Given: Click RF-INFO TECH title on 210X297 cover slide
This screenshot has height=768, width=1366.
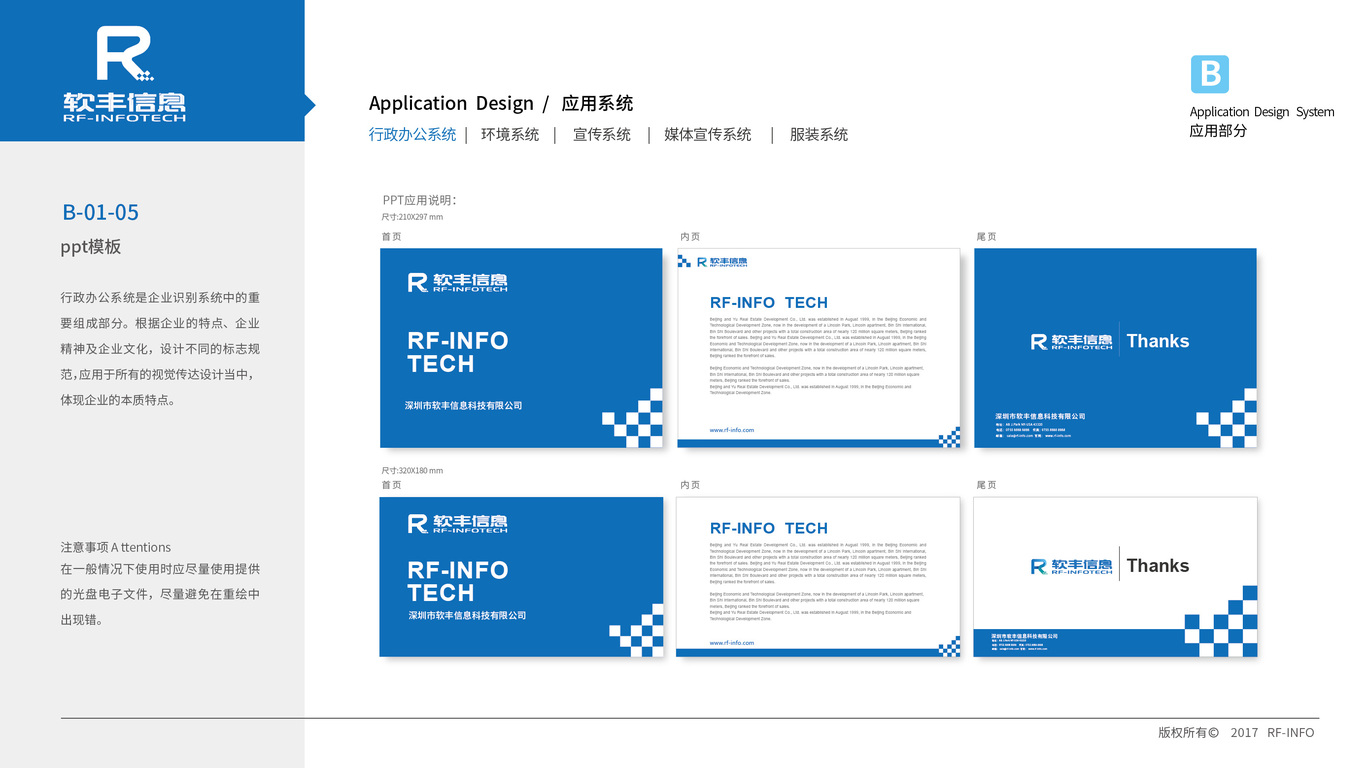Looking at the screenshot, I should point(458,352).
